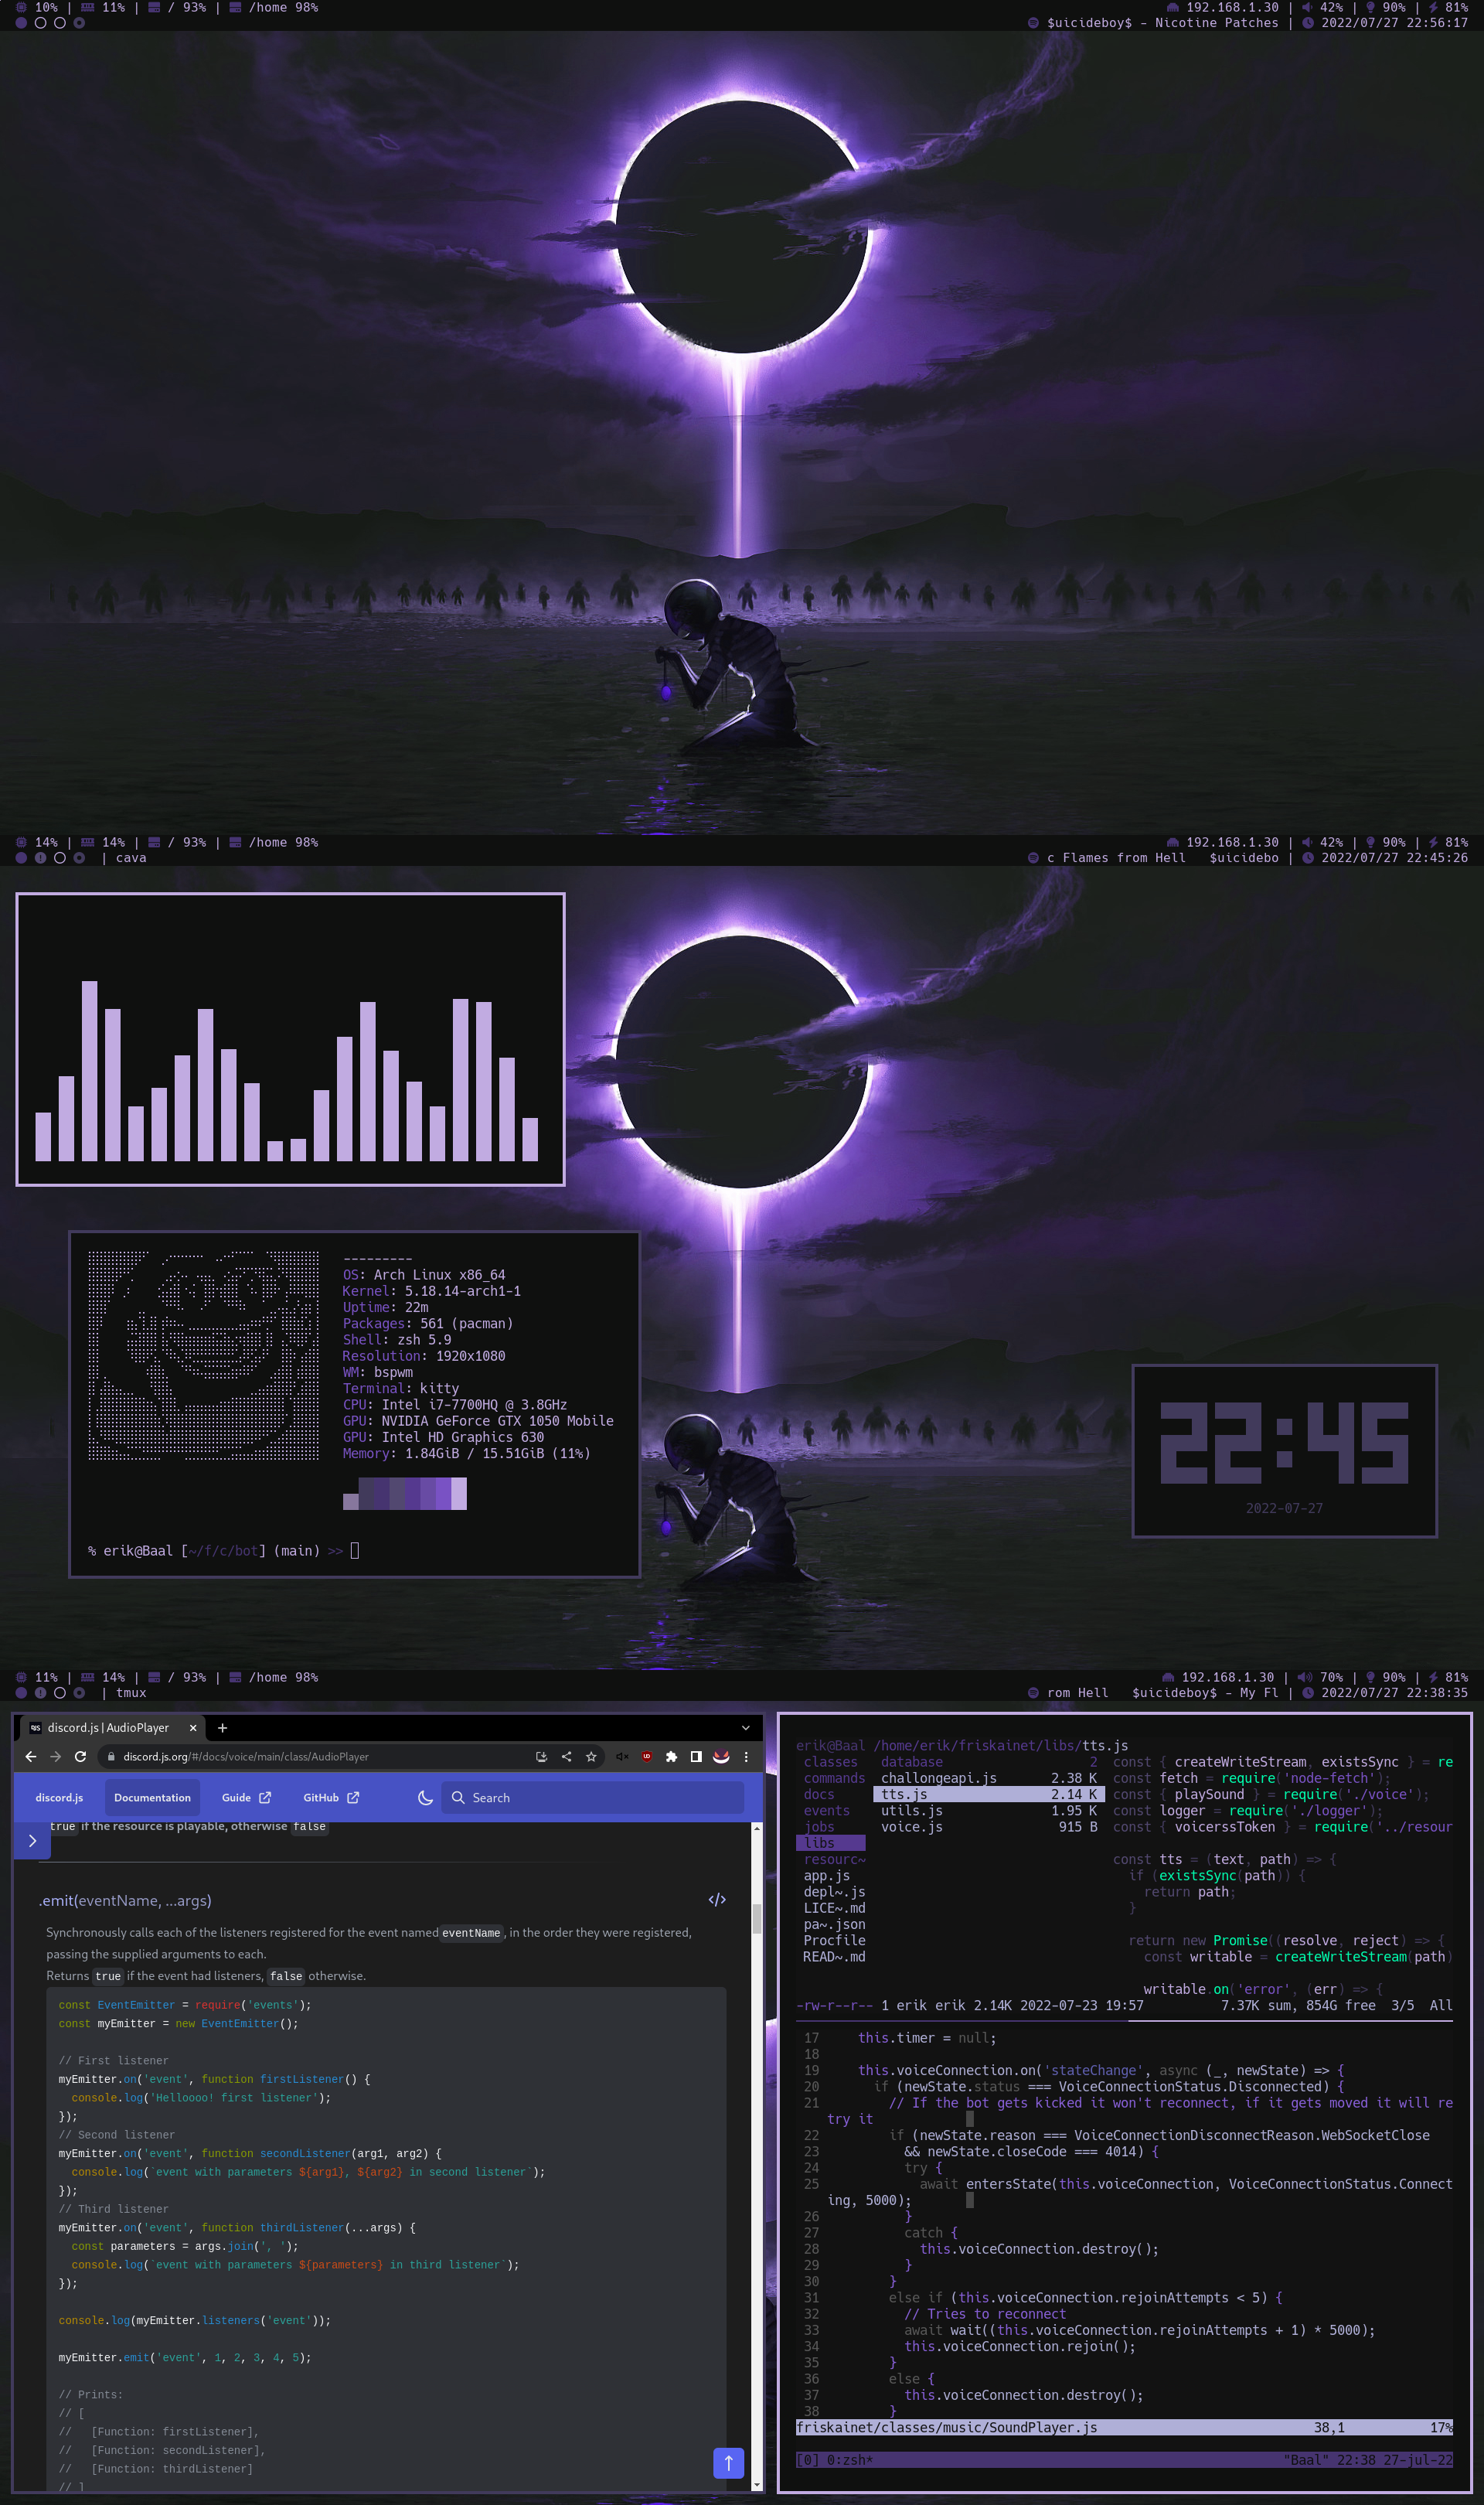The height and width of the screenshot is (2505, 1484).
Task: Open the Chrome extensions puzzle icon
Action: 671,1756
